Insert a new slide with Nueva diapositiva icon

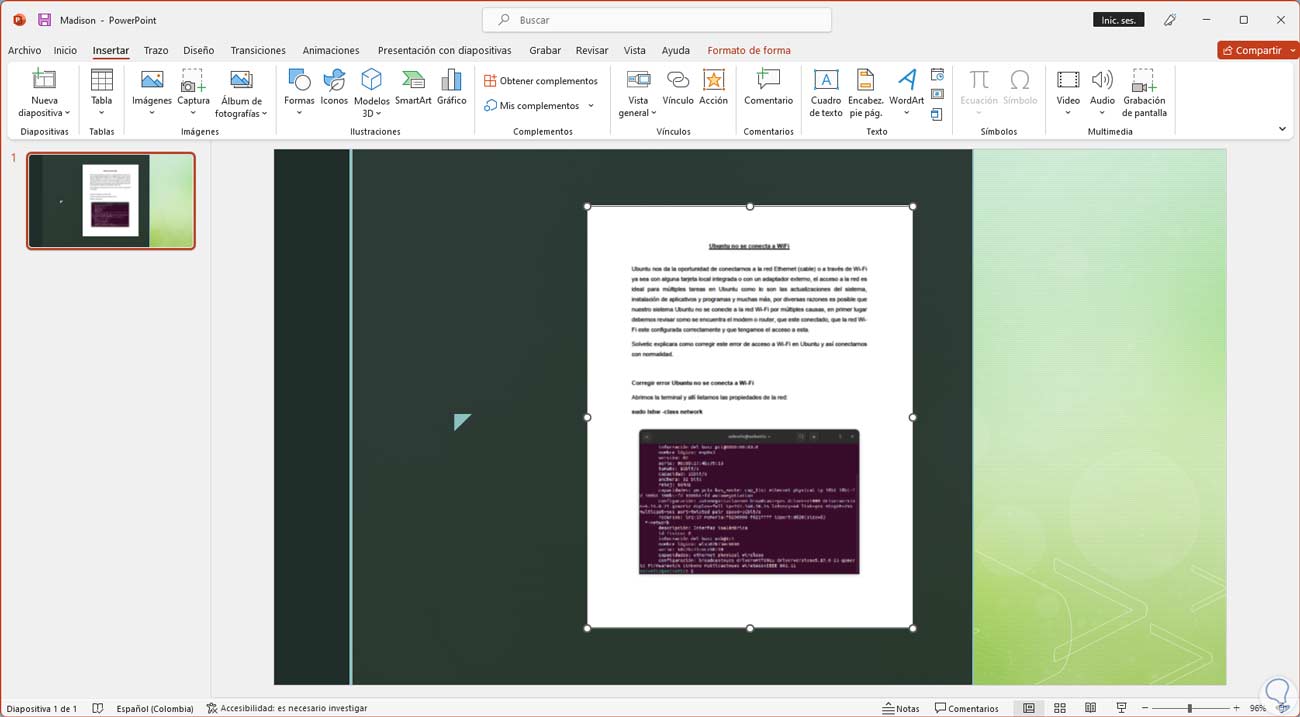tap(44, 81)
